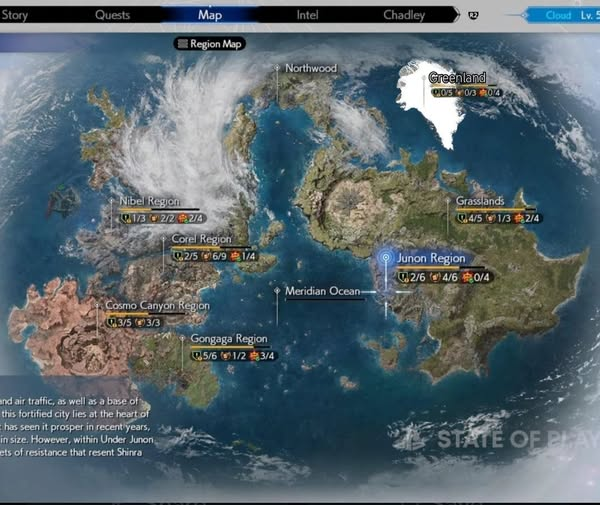Switch to the Story tab

(x=15, y=15)
